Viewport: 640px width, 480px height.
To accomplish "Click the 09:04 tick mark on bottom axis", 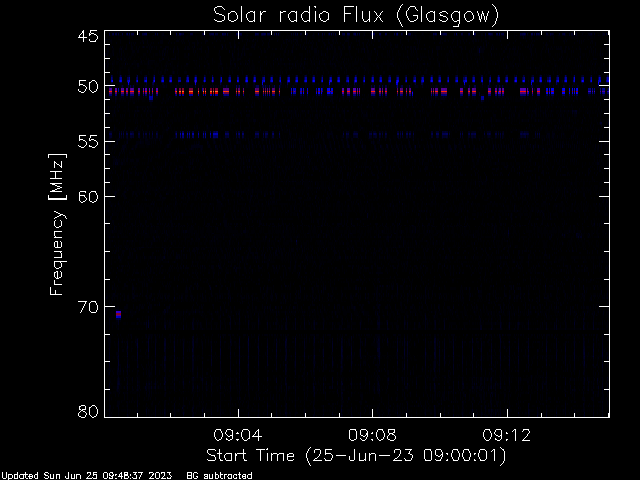I will click(x=238, y=413).
